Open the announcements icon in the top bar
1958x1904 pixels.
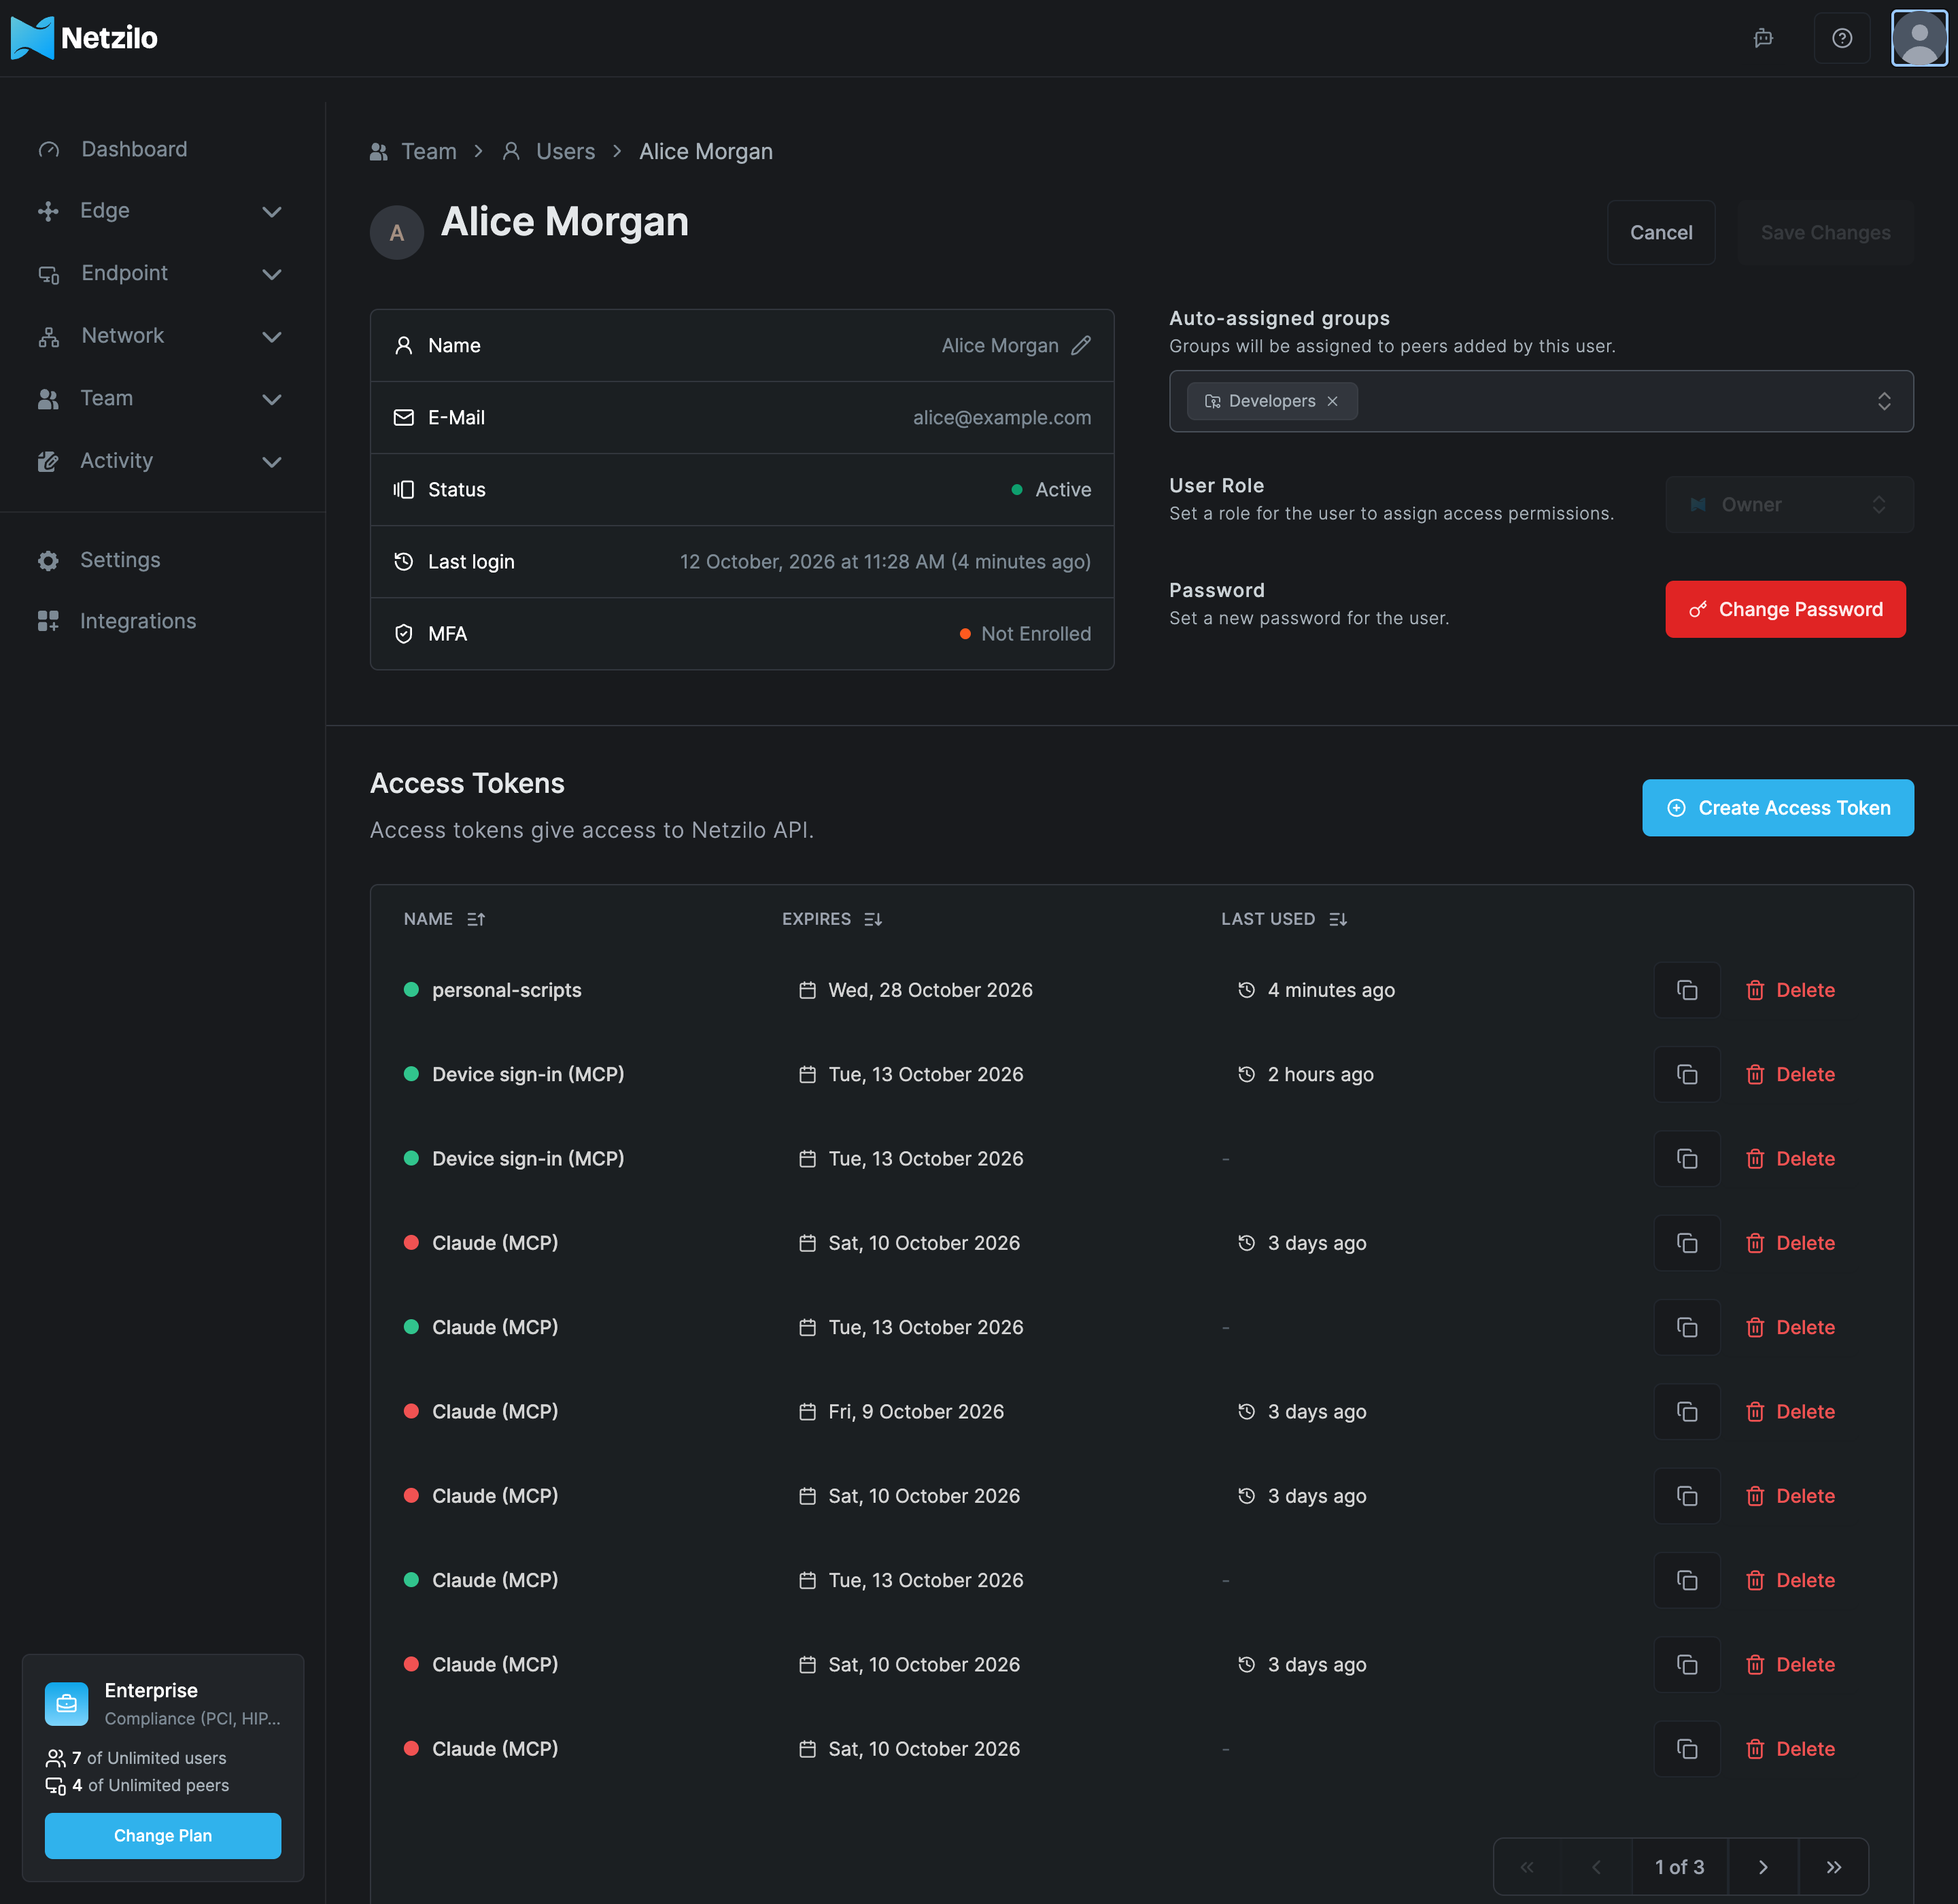tap(1763, 38)
